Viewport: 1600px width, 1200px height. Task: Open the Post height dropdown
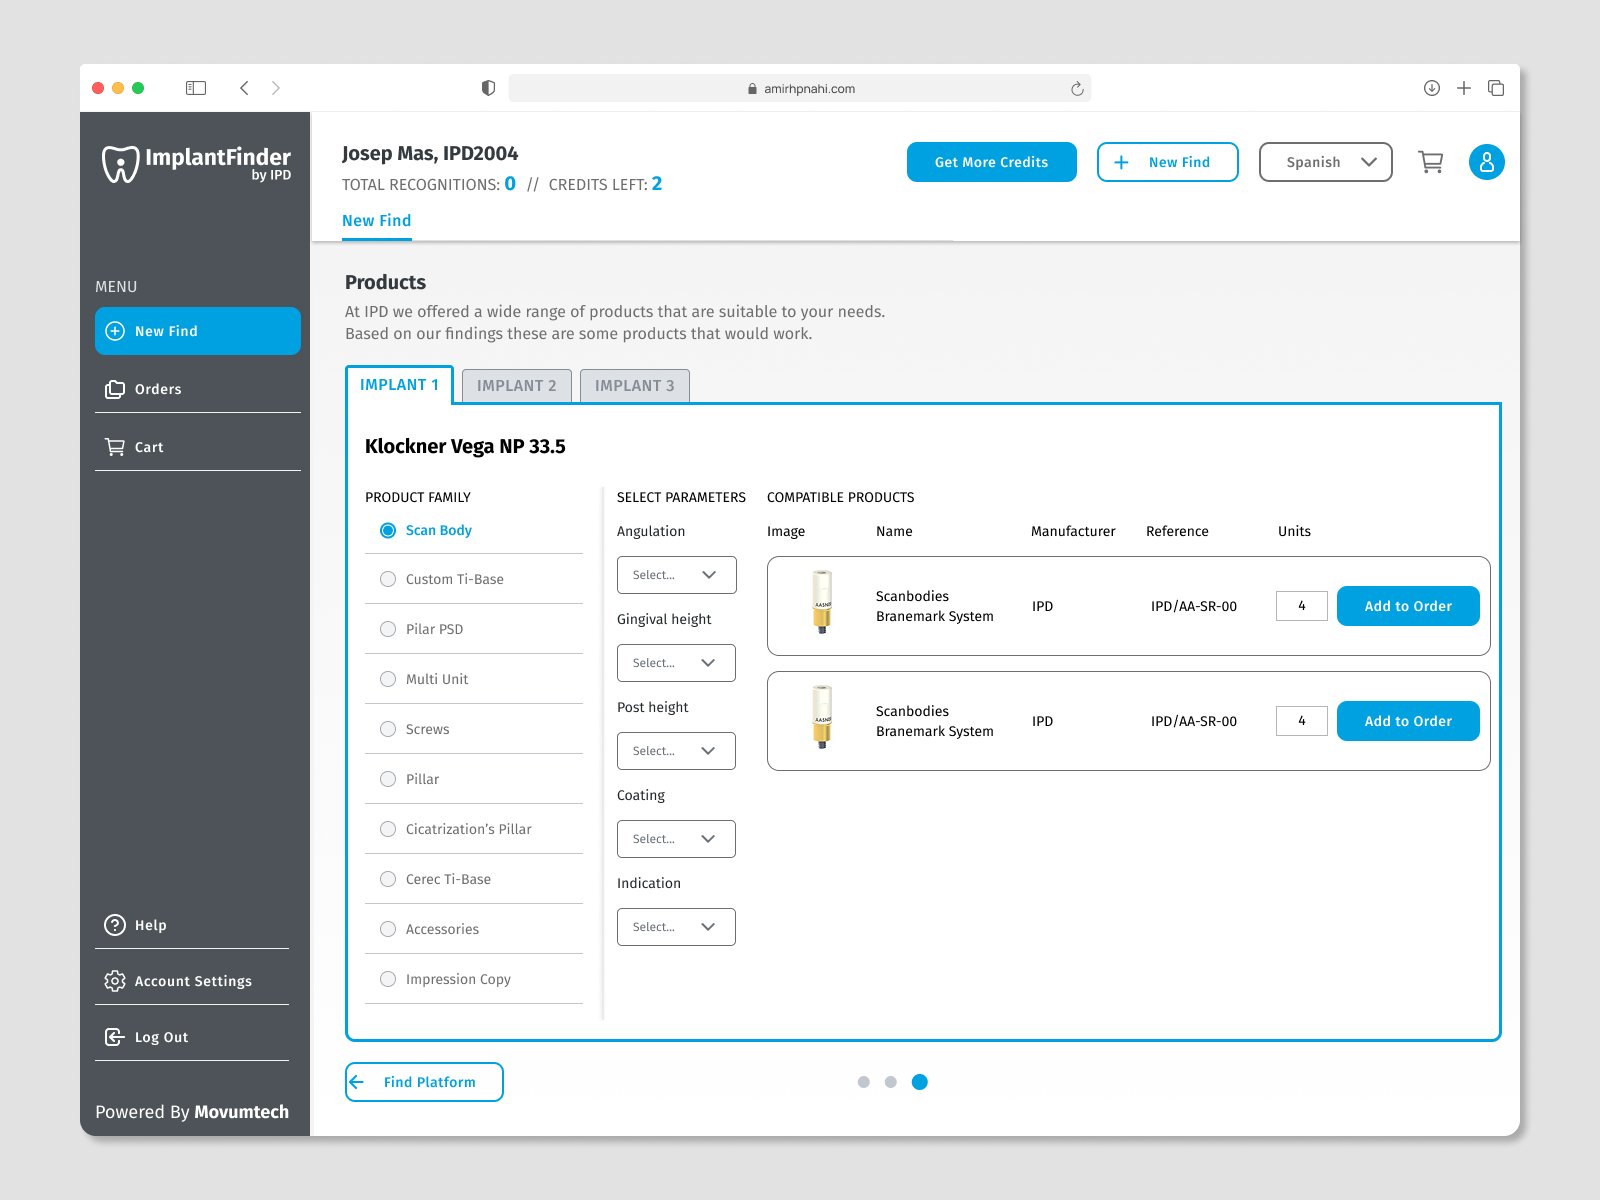point(676,751)
